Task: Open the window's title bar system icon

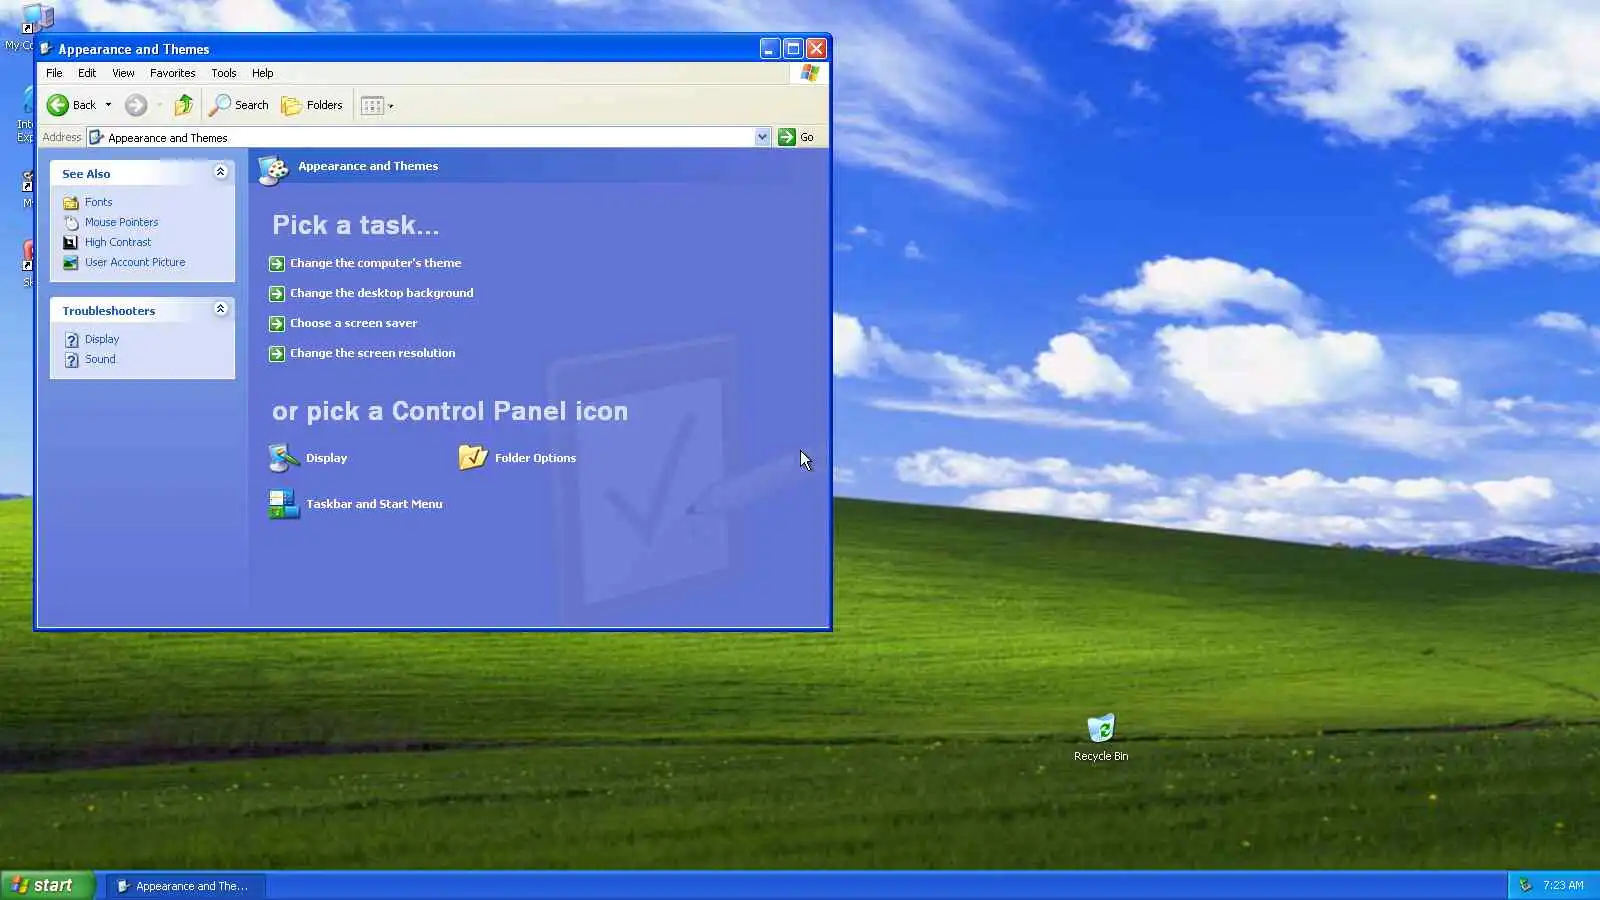Action: click(46, 49)
